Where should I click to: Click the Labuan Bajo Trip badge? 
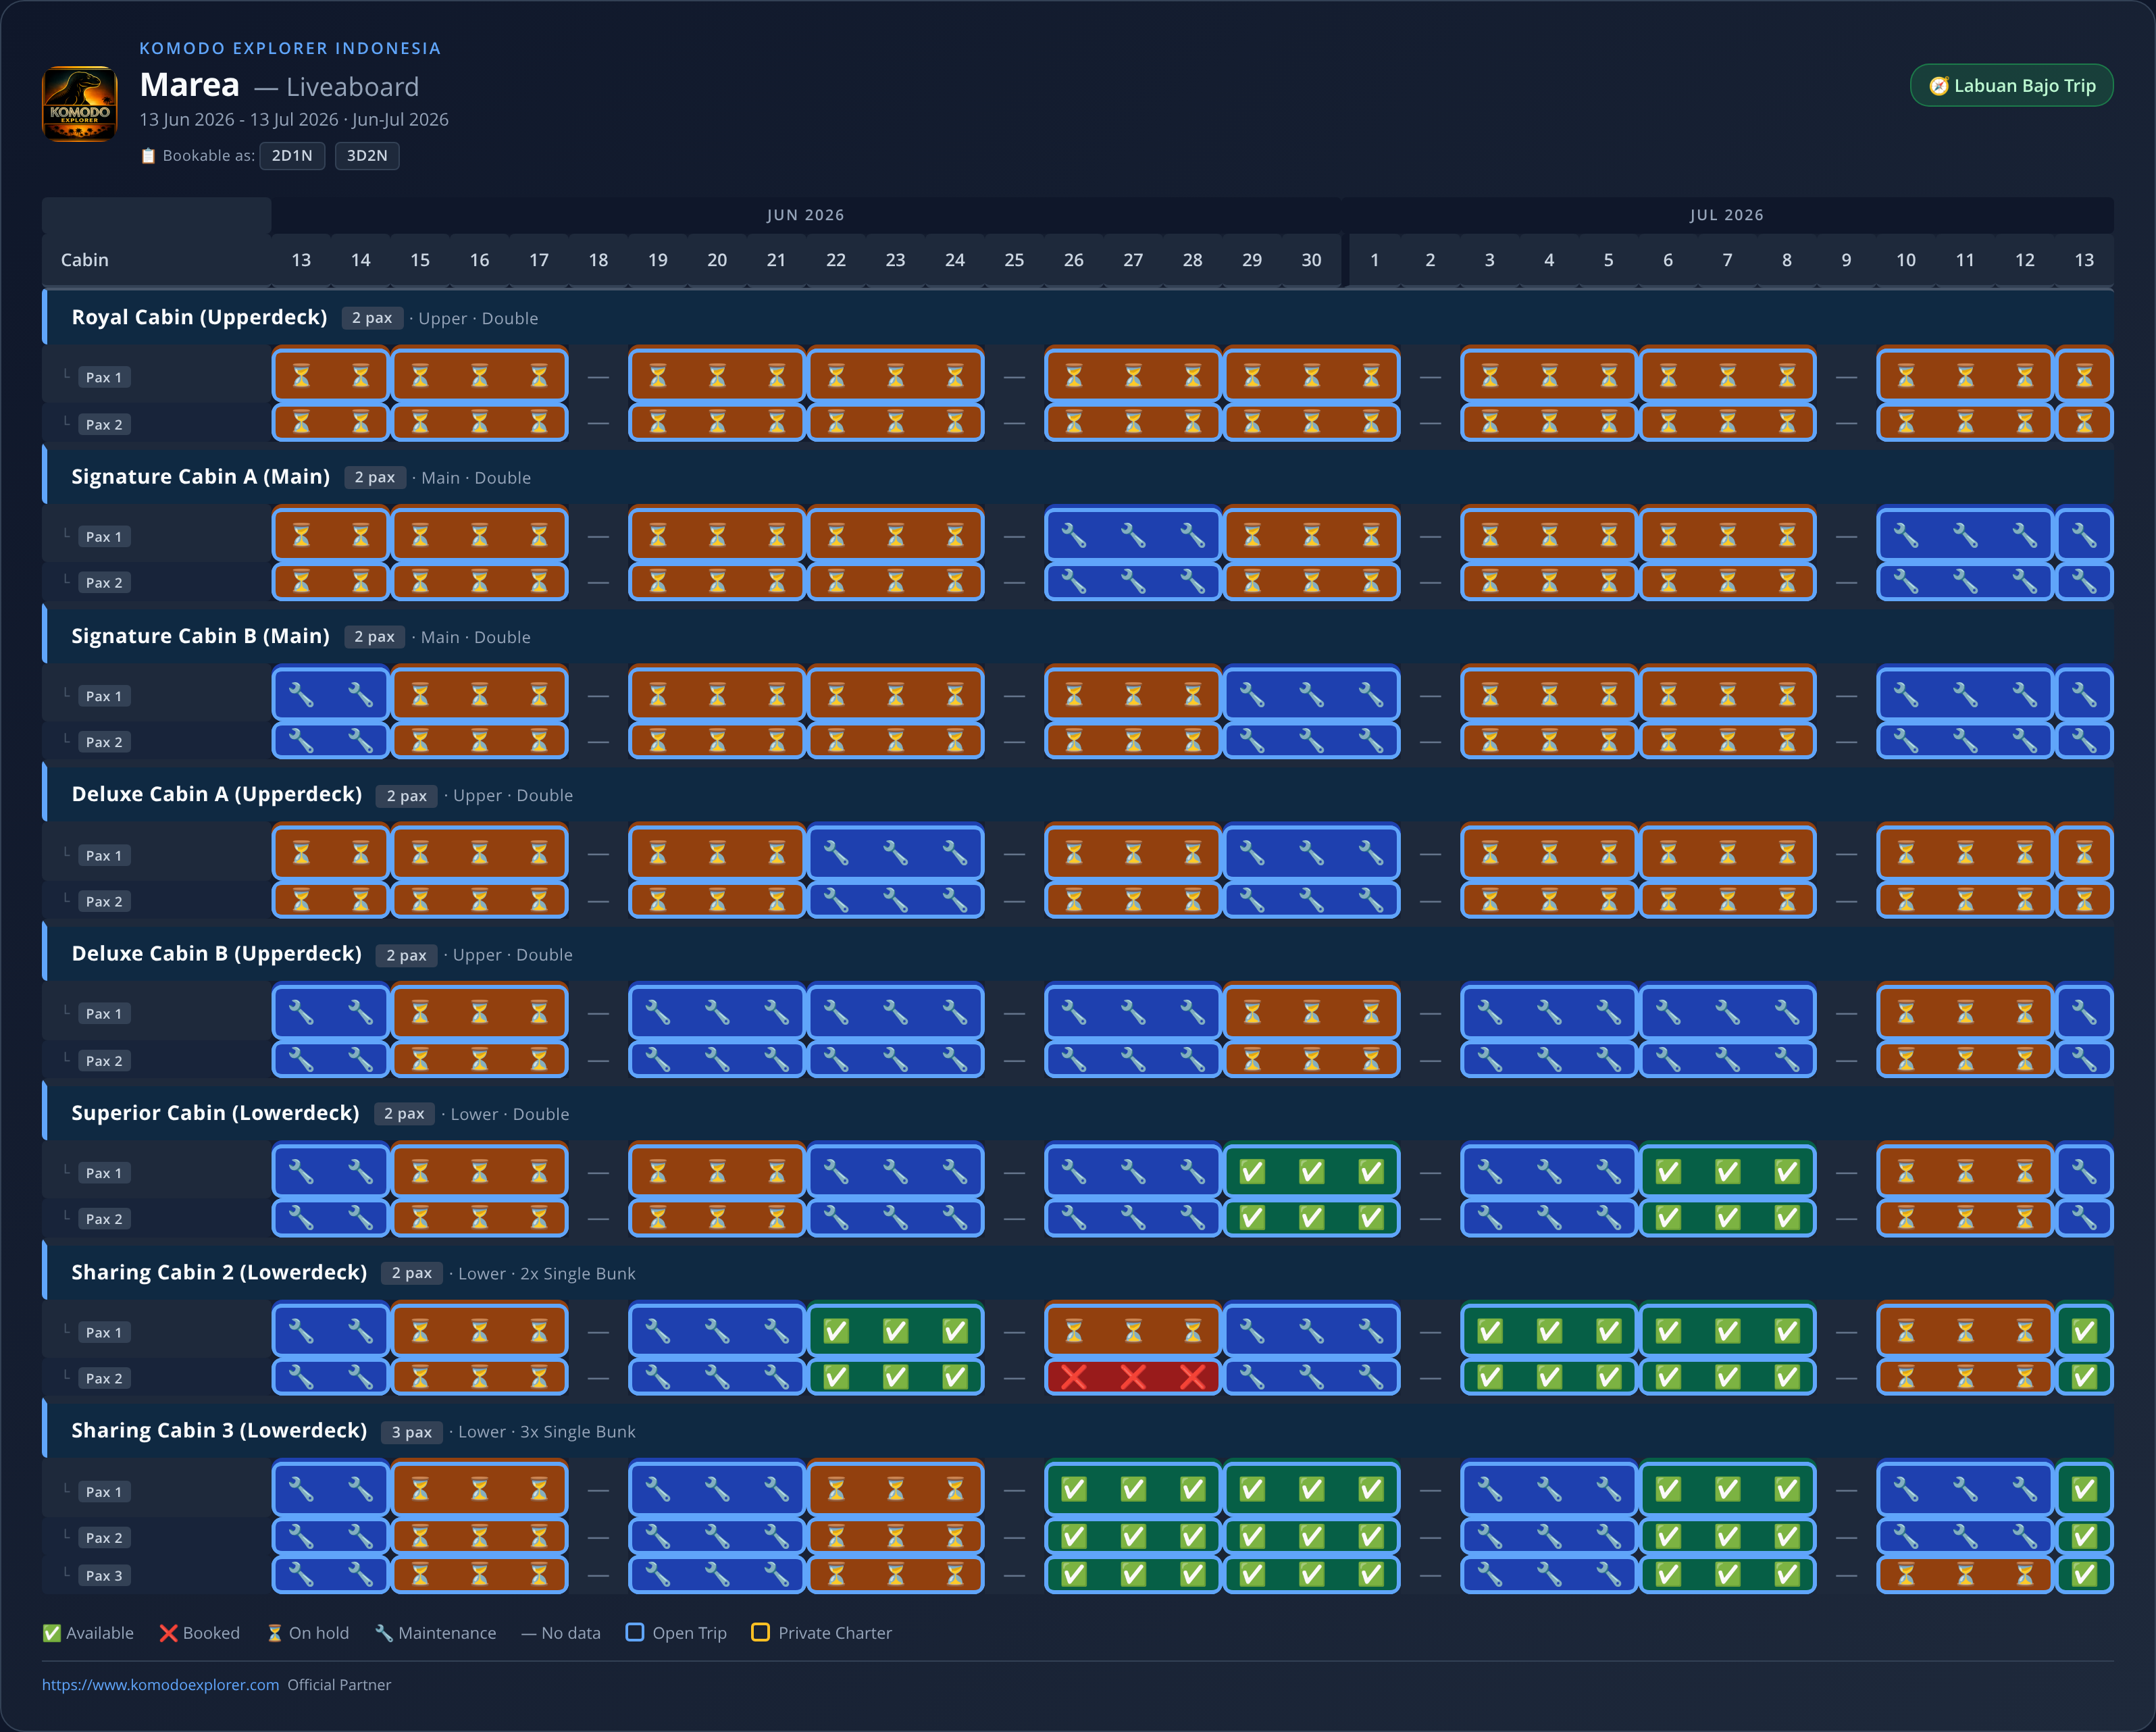point(2011,86)
